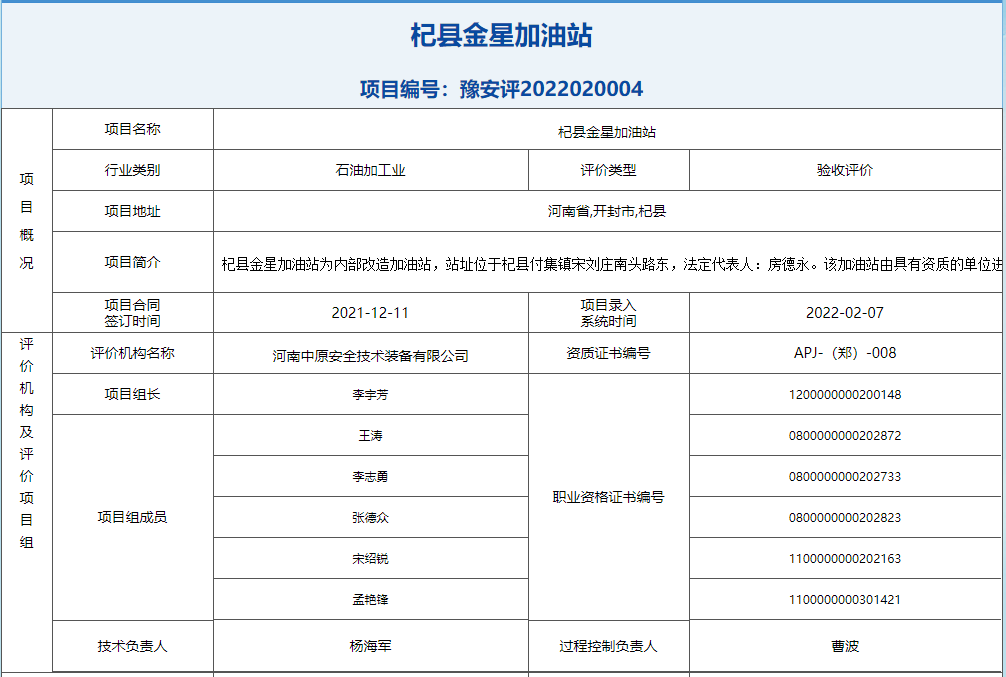Click the title 杞县金星加油站 heading

click(x=501, y=35)
